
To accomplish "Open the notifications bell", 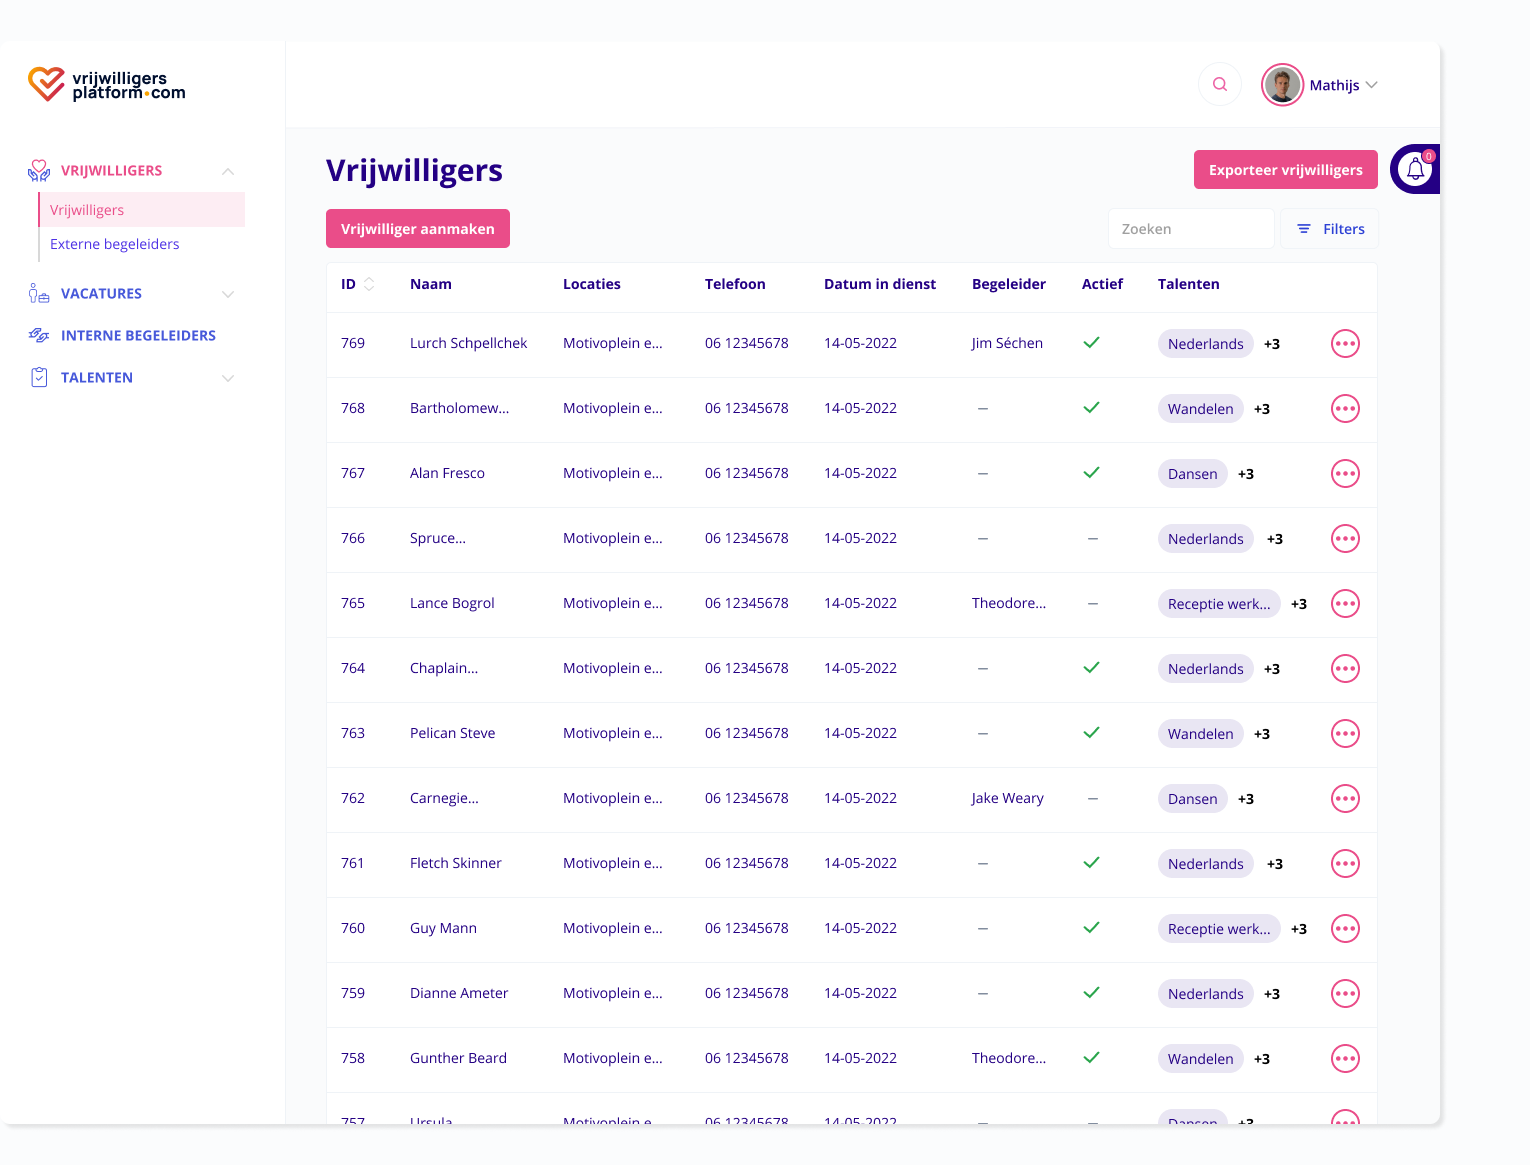I will click(x=1415, y=170).
